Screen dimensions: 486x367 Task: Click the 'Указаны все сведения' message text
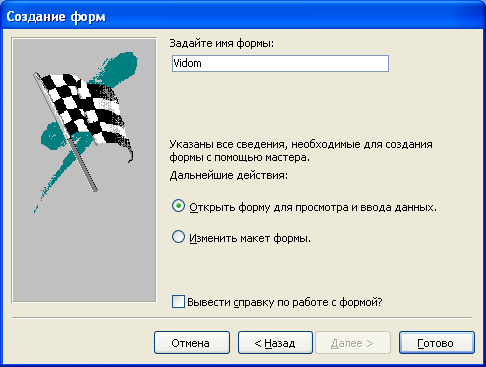301,151
